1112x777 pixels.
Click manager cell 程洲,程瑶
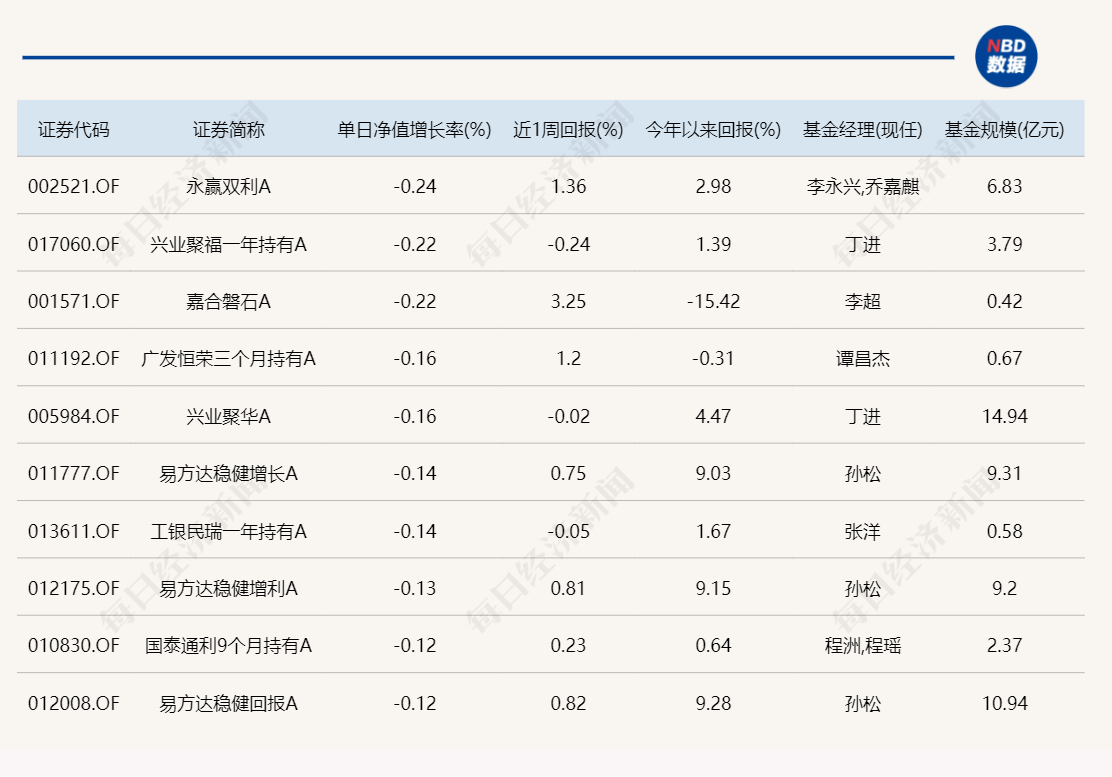(x=862, y=646)
